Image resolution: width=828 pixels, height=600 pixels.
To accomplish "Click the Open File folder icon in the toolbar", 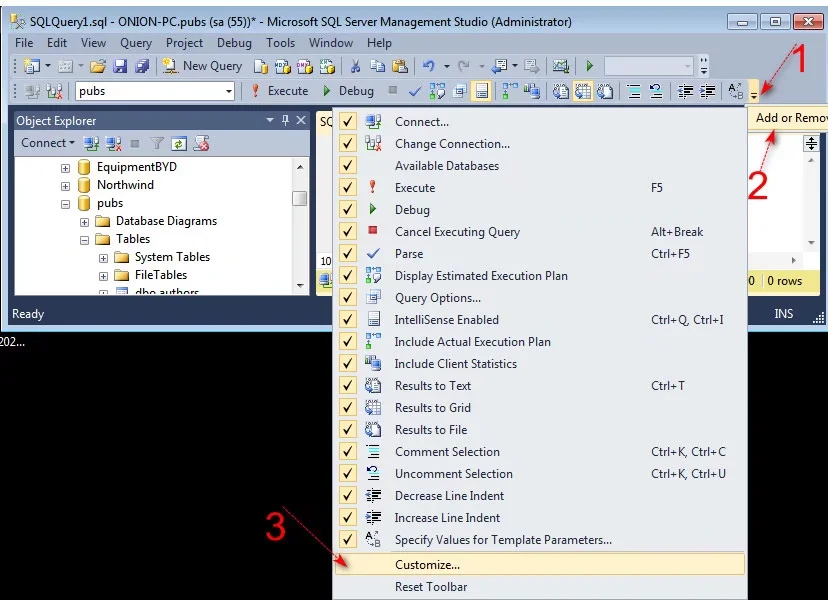I will [97, 66].
